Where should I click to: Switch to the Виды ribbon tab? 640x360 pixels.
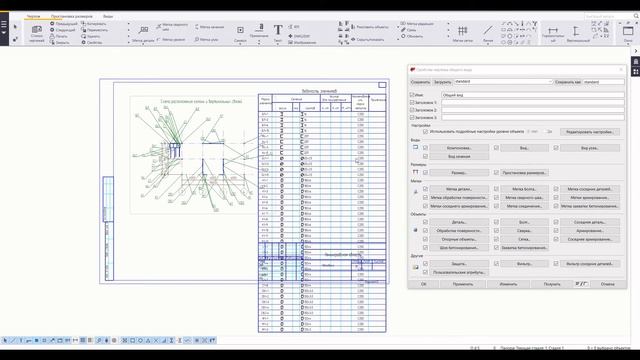click(x=108, y=16)
